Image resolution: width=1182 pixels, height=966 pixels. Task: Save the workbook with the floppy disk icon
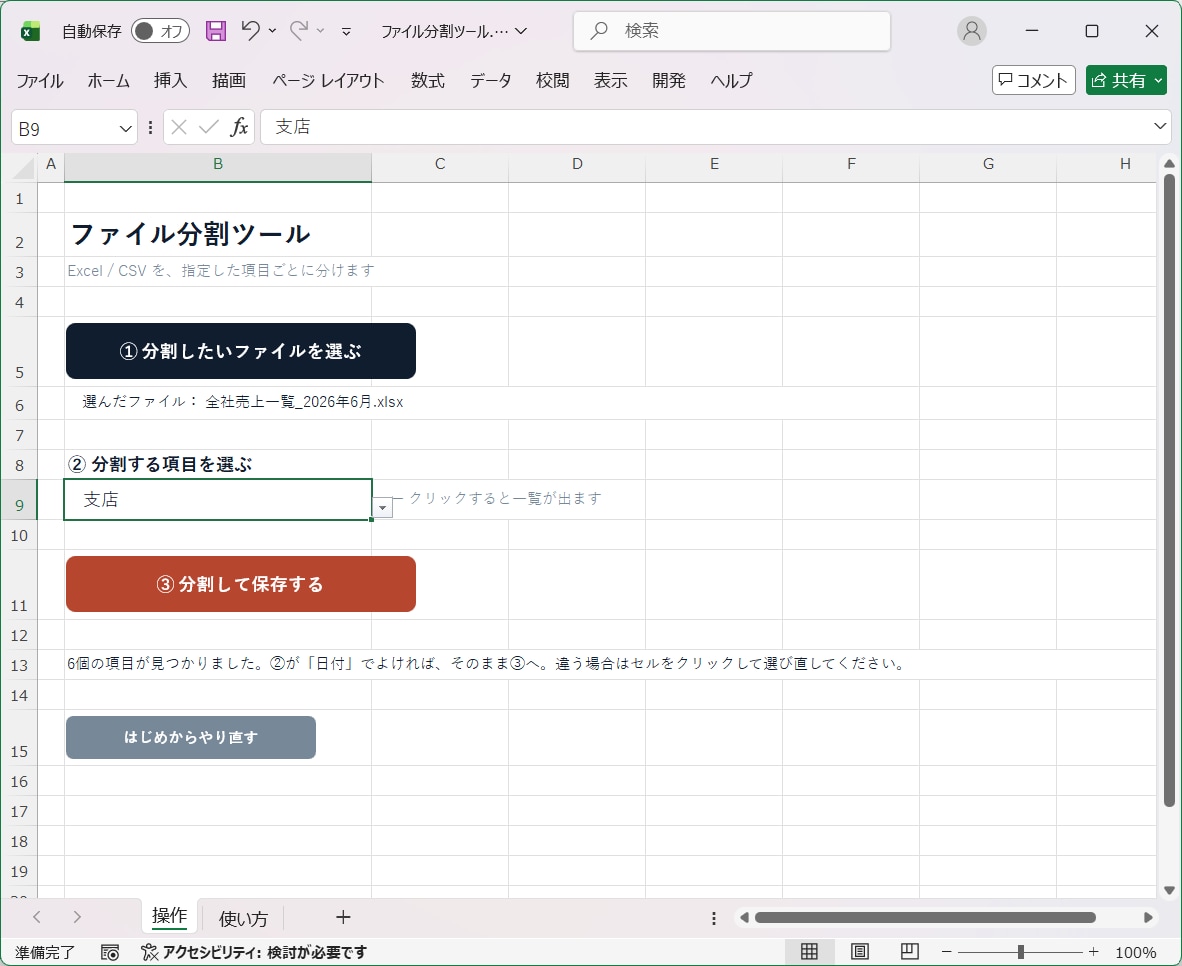[216, 31]
